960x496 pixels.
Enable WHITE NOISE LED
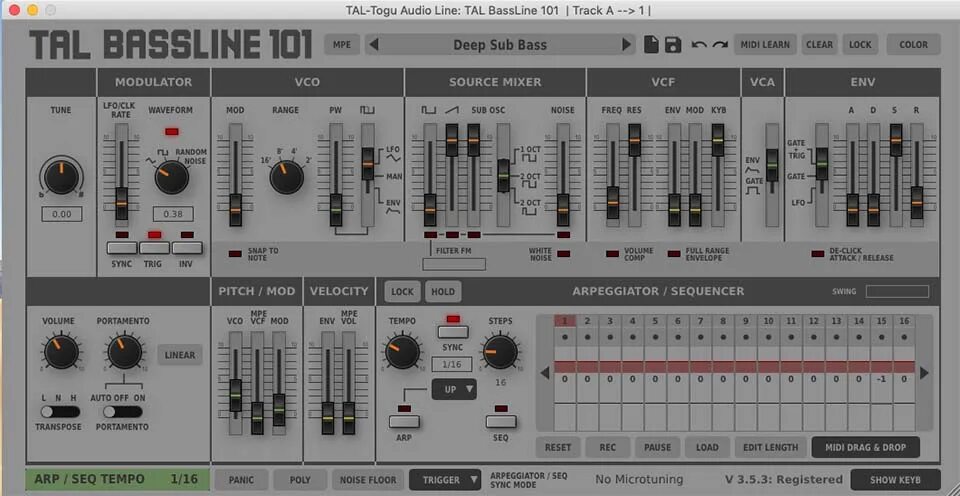tap(564, 254)
